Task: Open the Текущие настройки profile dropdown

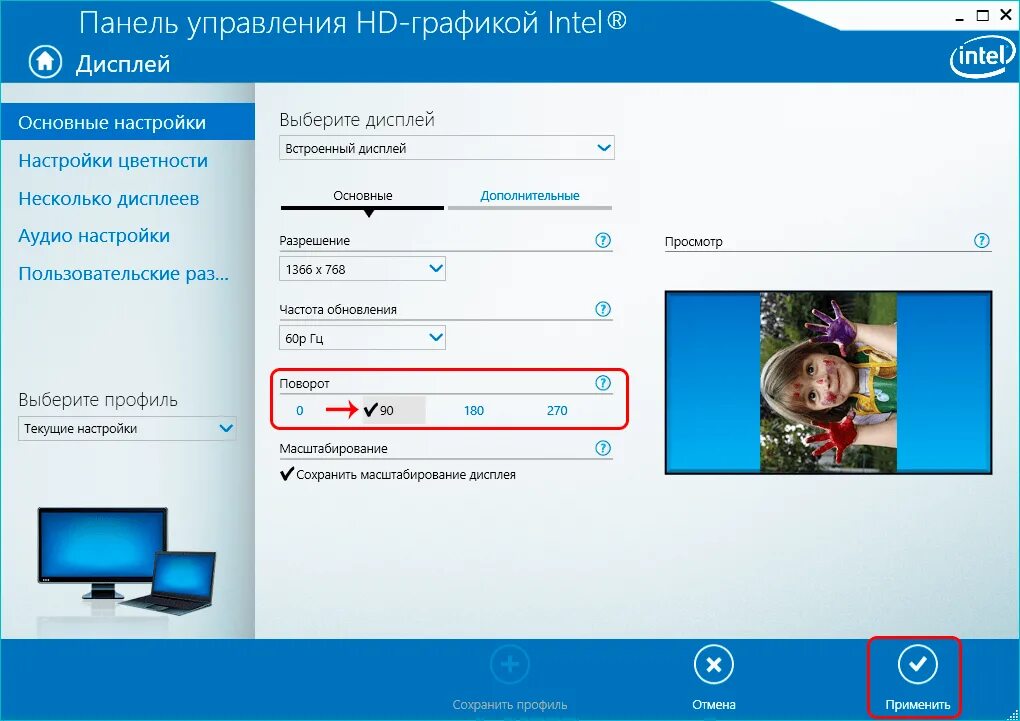Action: click(127, 428)
